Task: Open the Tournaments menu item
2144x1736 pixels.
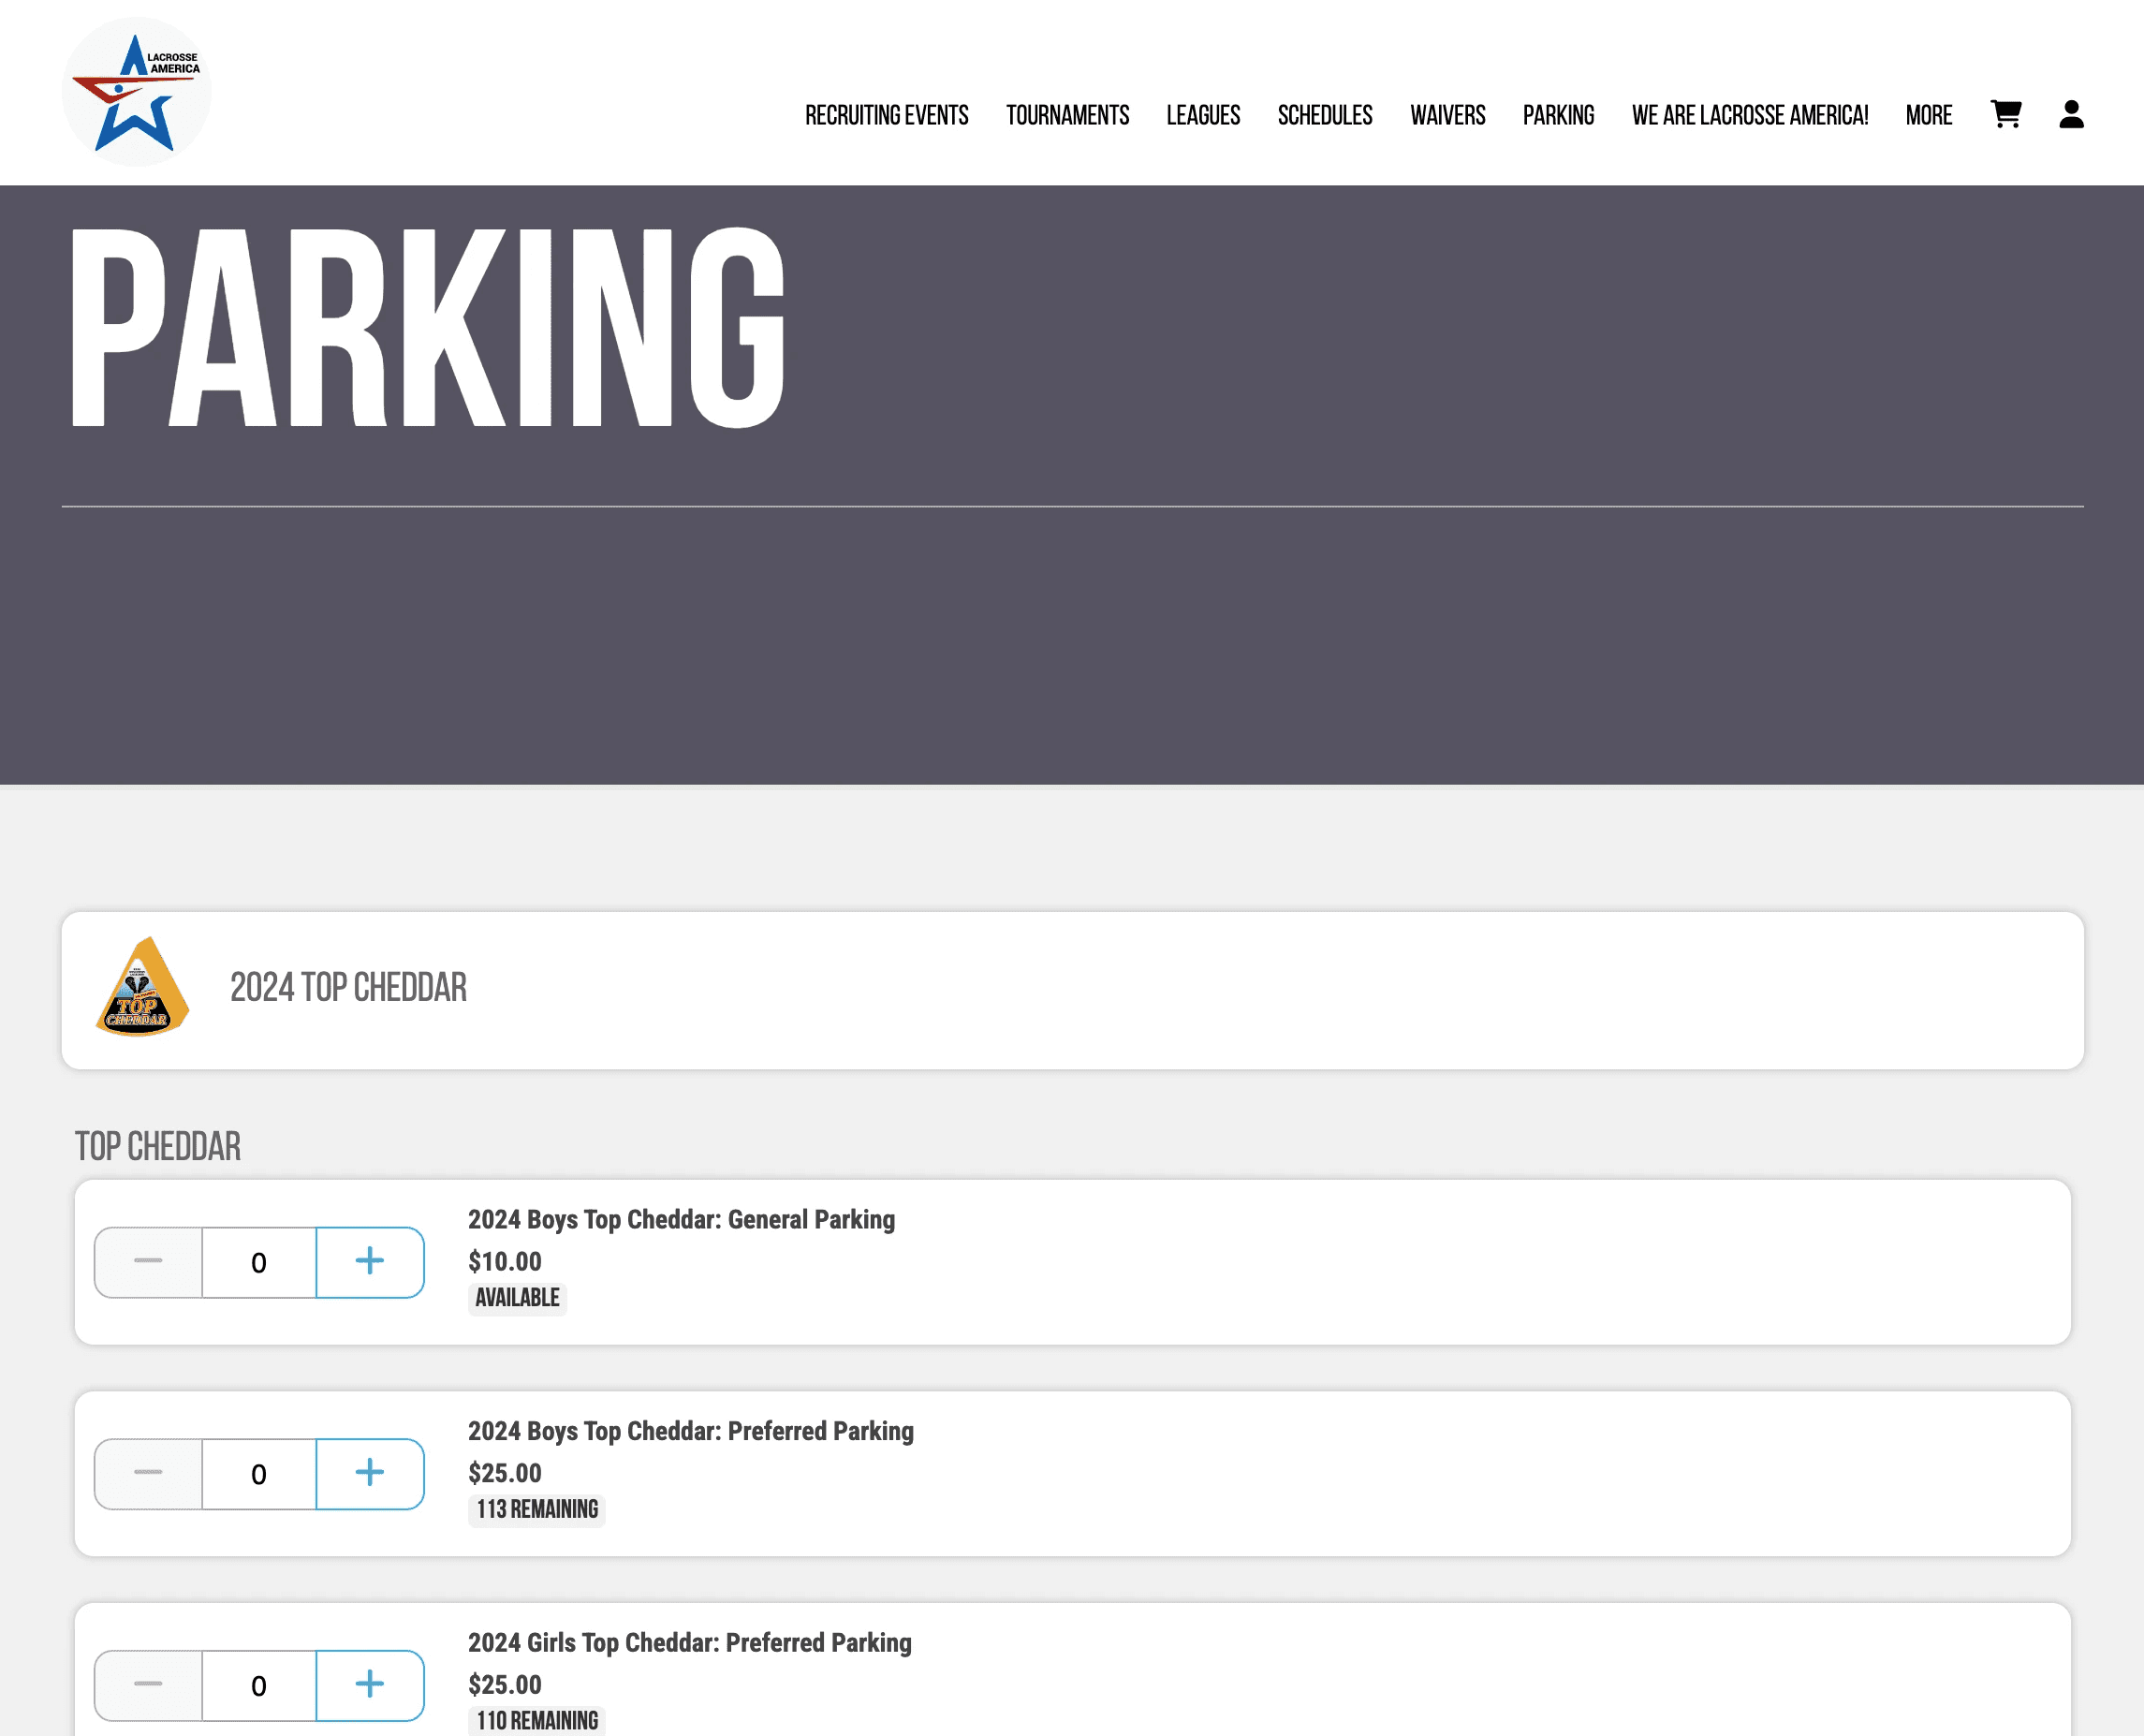Action: click(1067, 116)
